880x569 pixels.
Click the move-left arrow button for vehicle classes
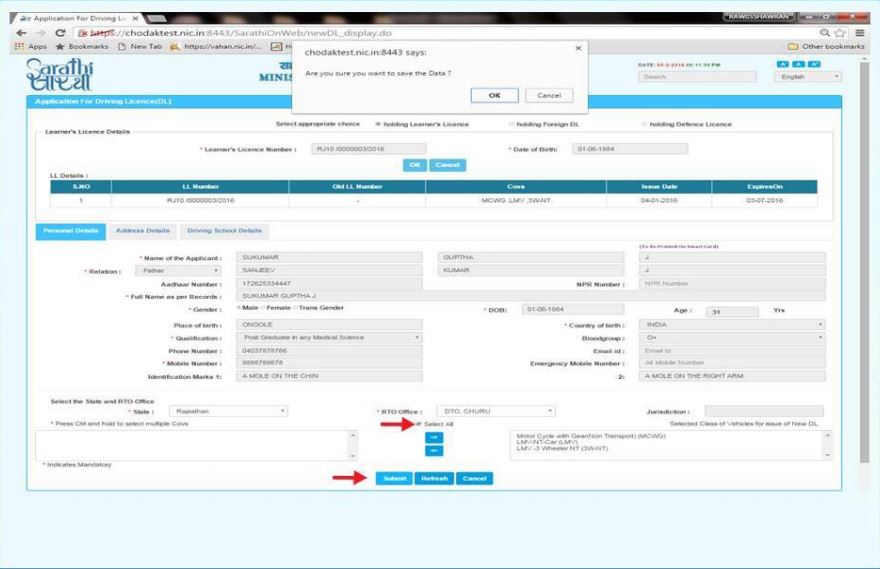434,451
